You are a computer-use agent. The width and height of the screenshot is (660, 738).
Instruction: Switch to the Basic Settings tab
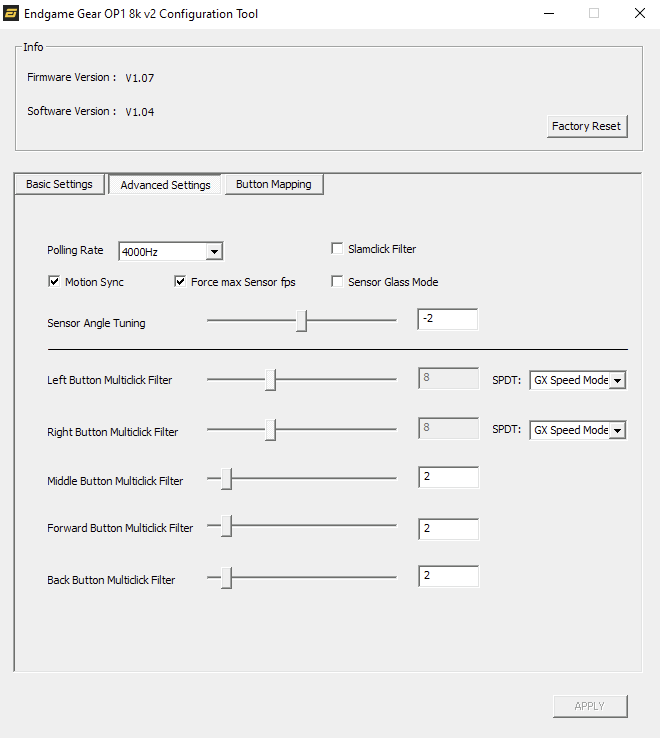pyautogui.click(x=59, y=184)
